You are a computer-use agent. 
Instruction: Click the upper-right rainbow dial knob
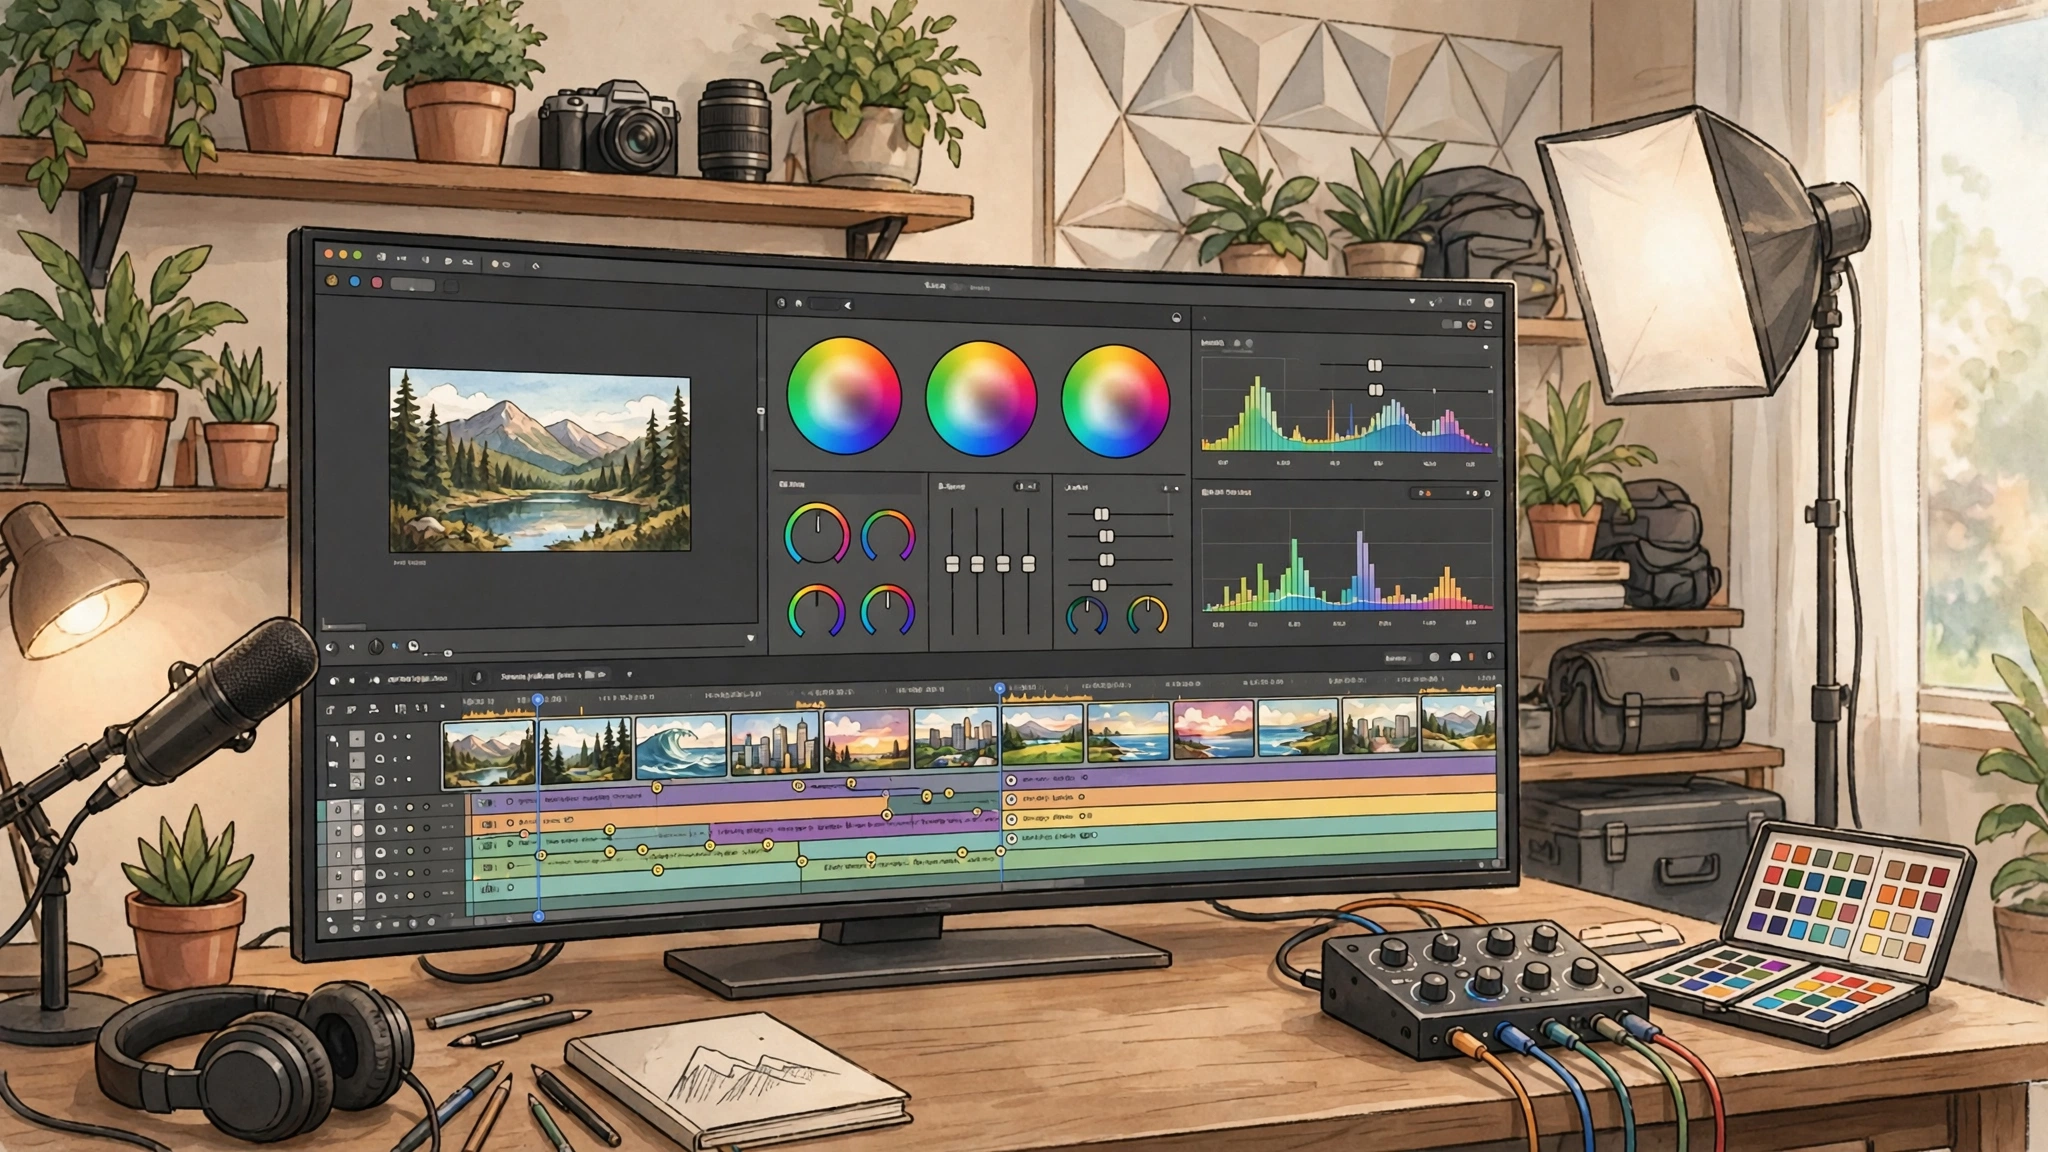click(x=888, y=537)
